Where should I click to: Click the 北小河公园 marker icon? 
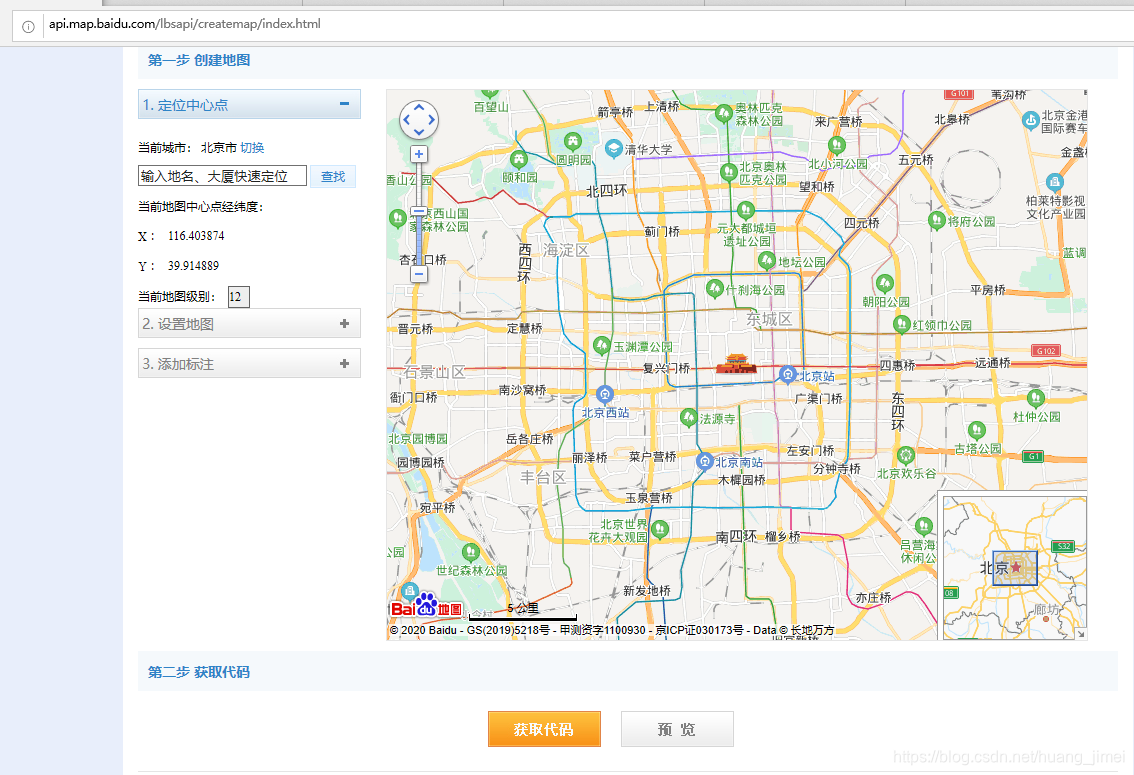point(837,145)
